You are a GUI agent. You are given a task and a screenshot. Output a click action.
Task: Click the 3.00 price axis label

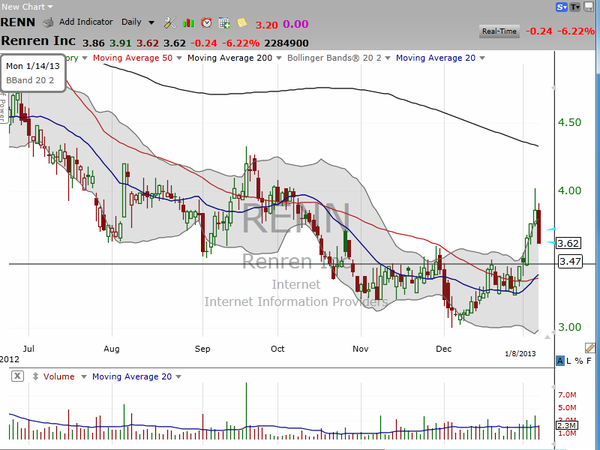[569, 327]
